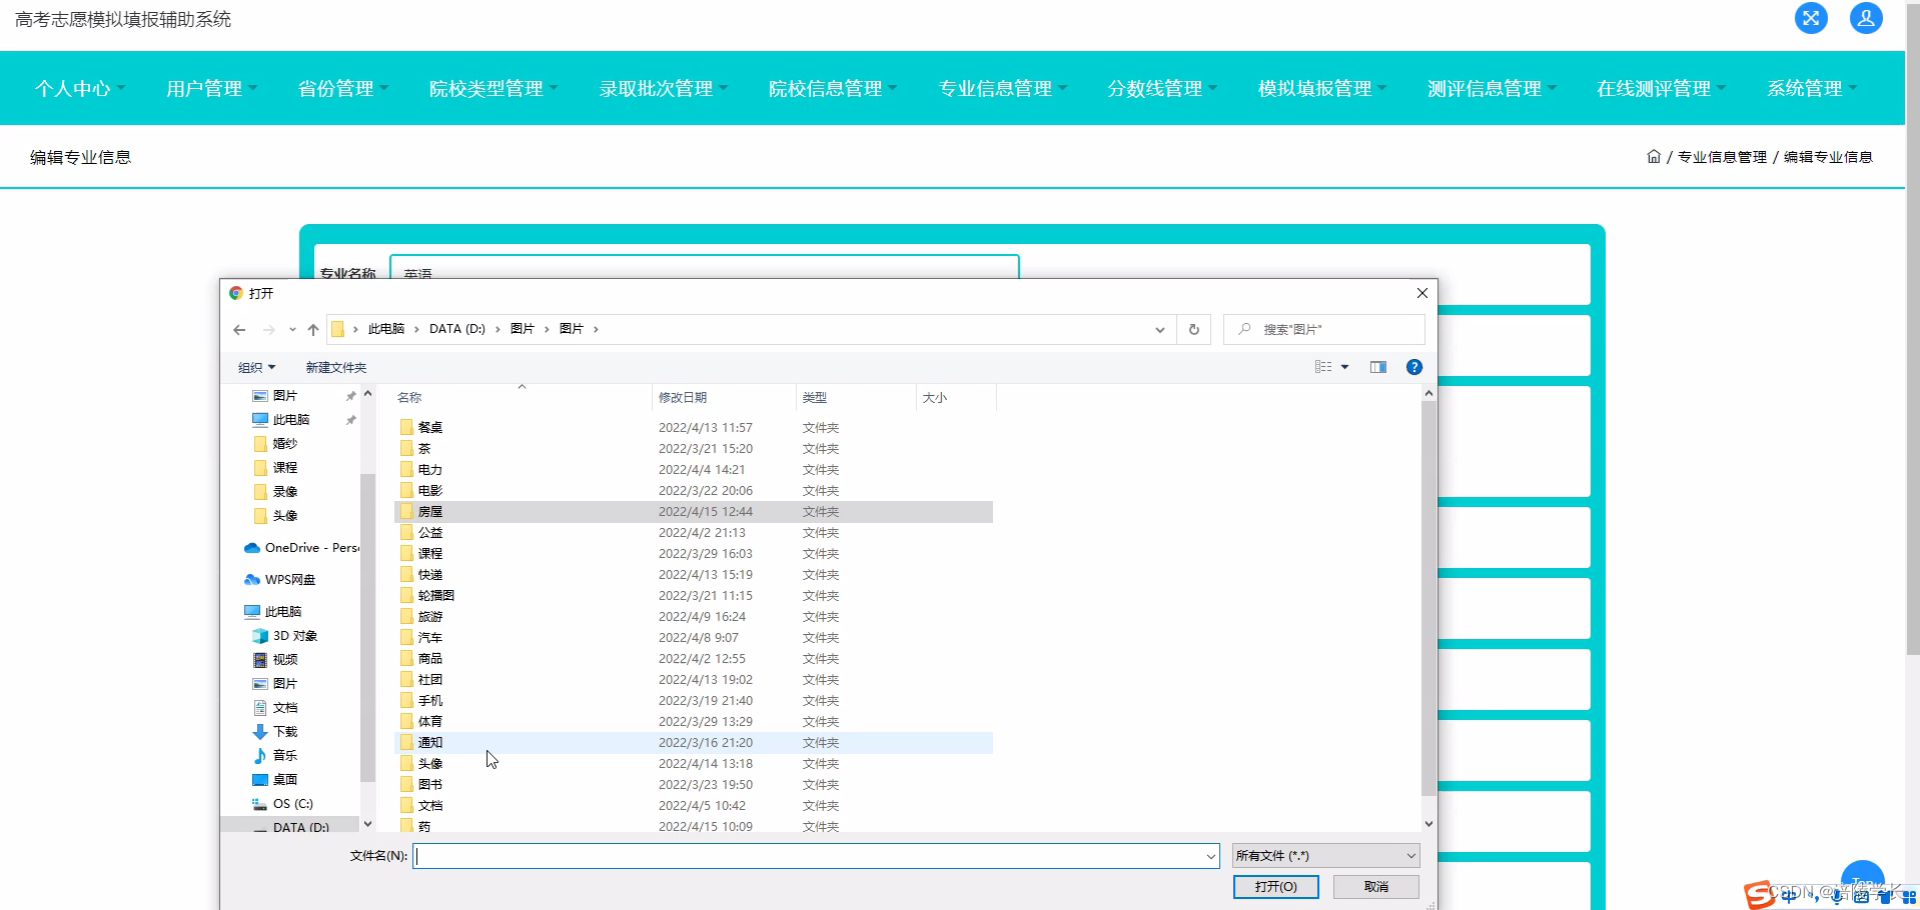Screen dimensions: 1920x910
Task: Open the 院校类型管理 menu
Action: coord(493,88)
